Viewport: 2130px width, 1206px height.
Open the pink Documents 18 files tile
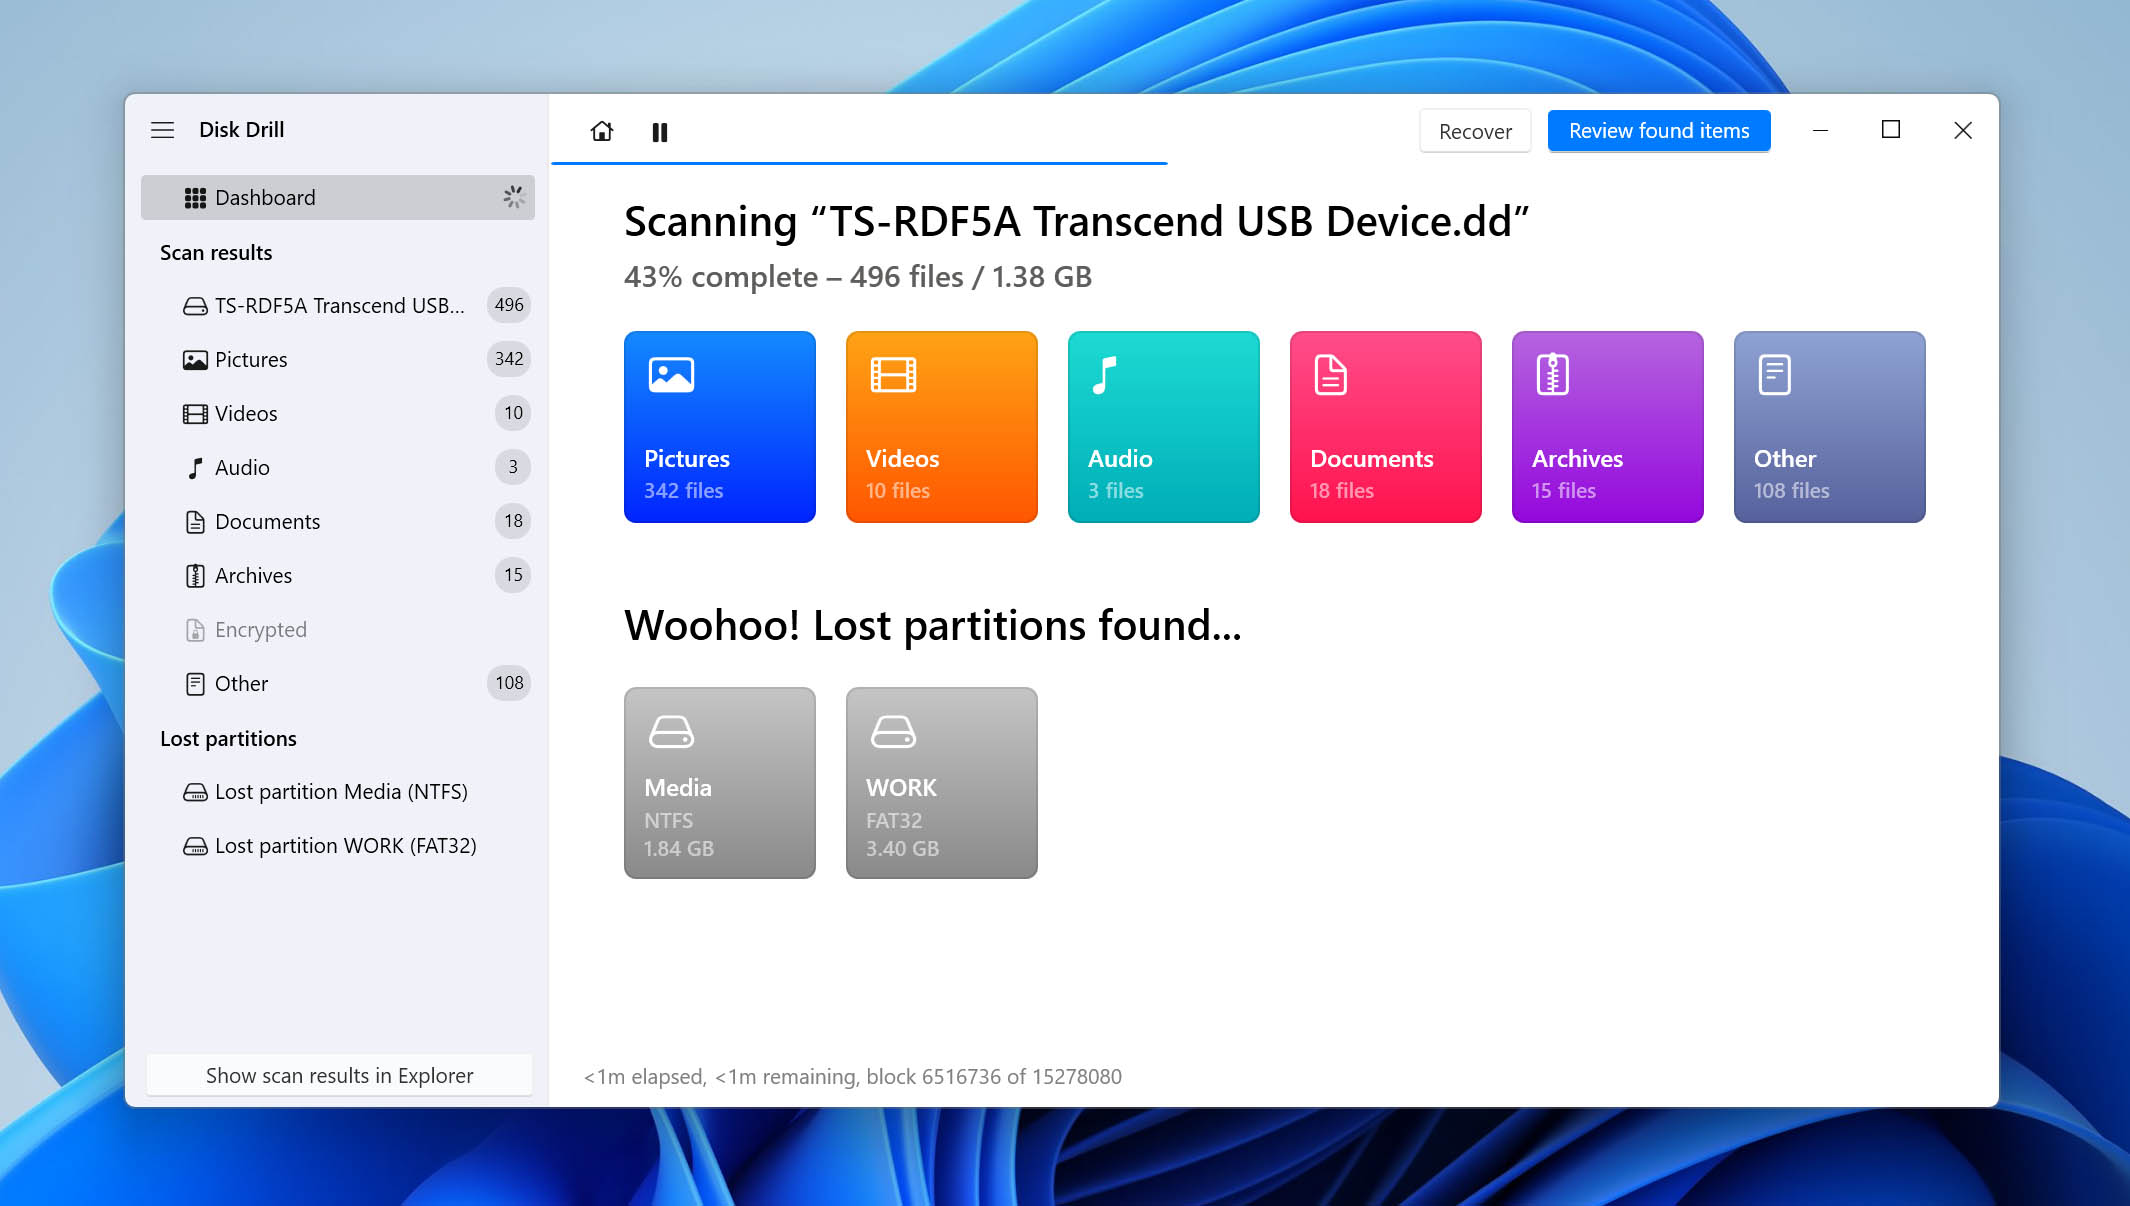click(1386, 427)
